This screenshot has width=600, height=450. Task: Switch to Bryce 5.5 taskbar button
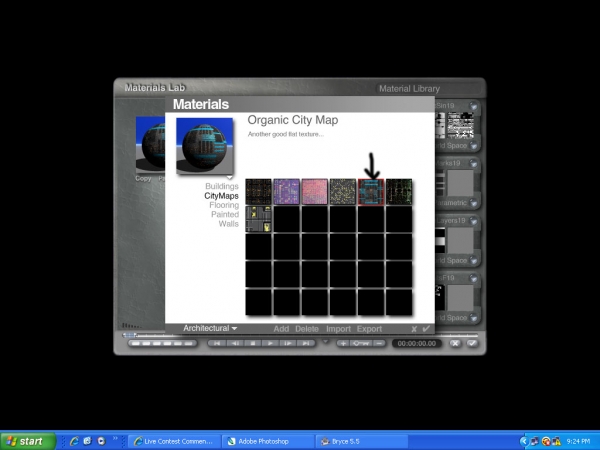(x=362, y=442)
